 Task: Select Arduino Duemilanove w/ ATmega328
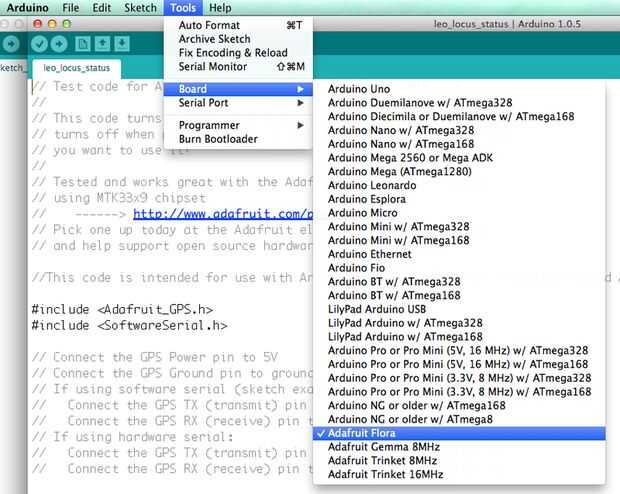(x=459, y=103)
